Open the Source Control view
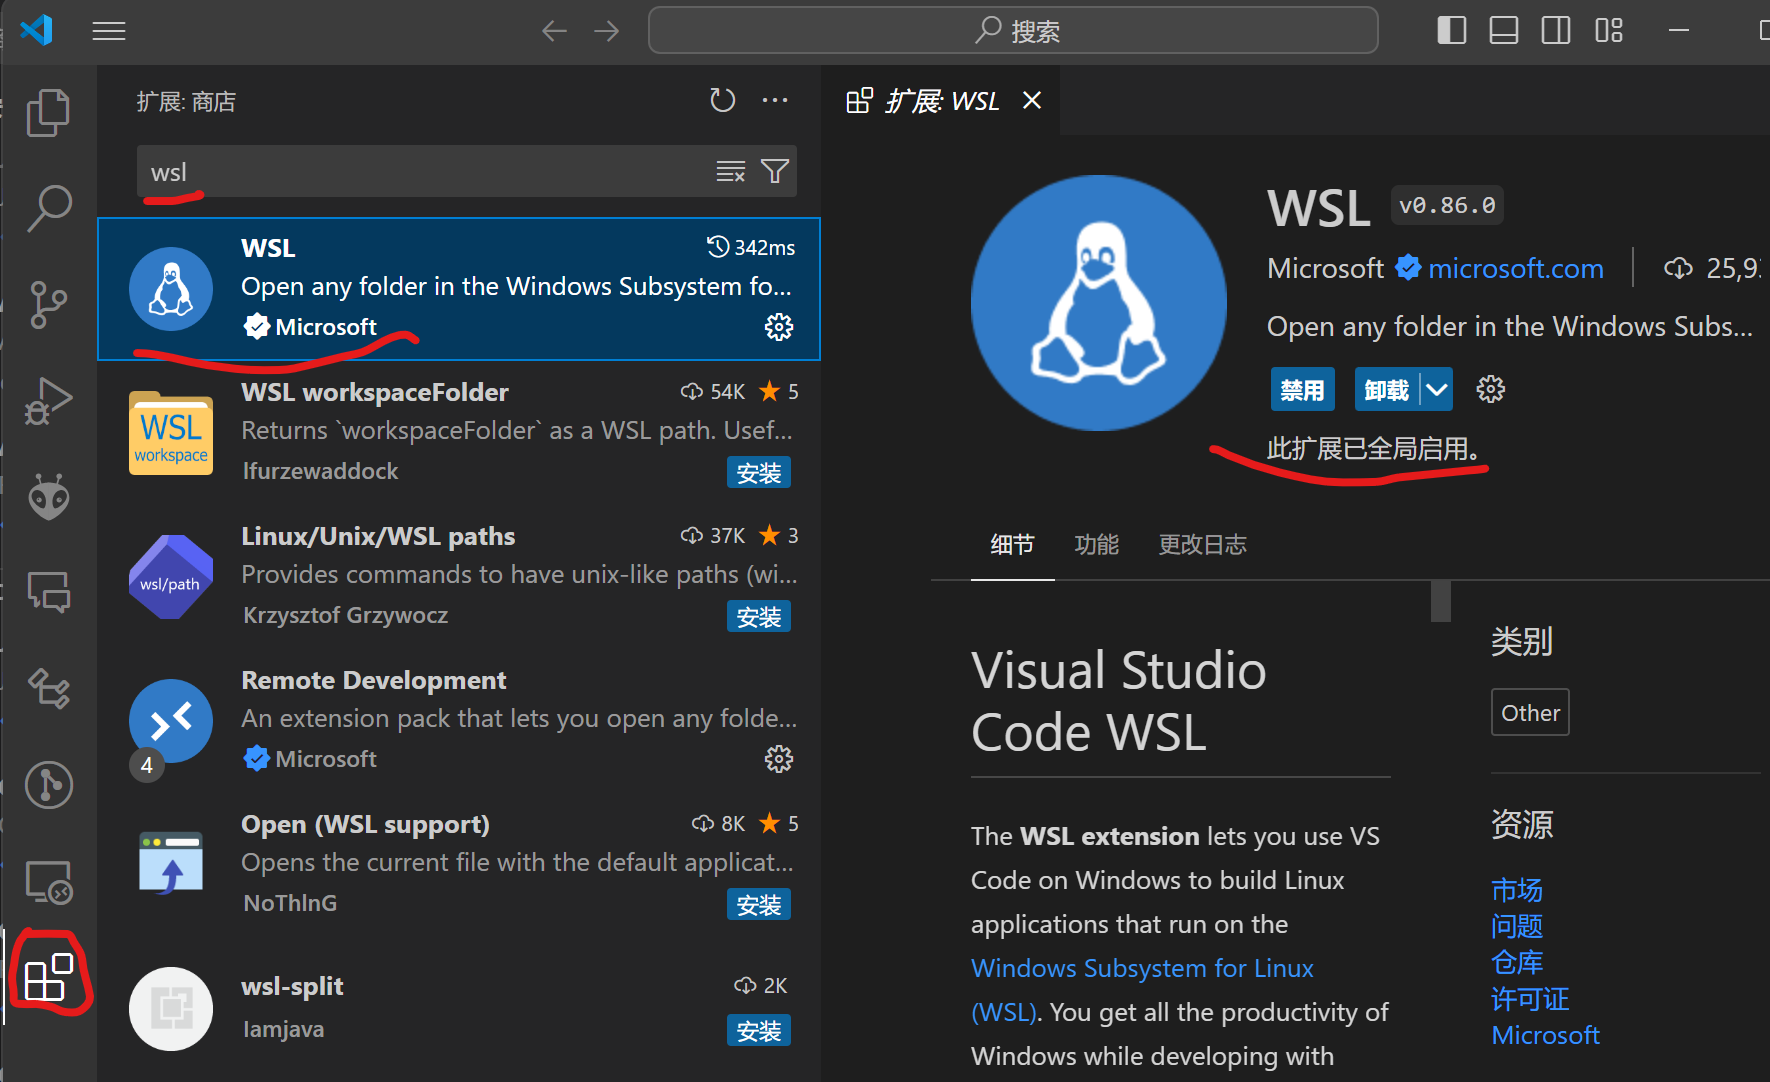Image resolution: width=1770 pixels, height=1082 pixels. click(x=48, y=304)
